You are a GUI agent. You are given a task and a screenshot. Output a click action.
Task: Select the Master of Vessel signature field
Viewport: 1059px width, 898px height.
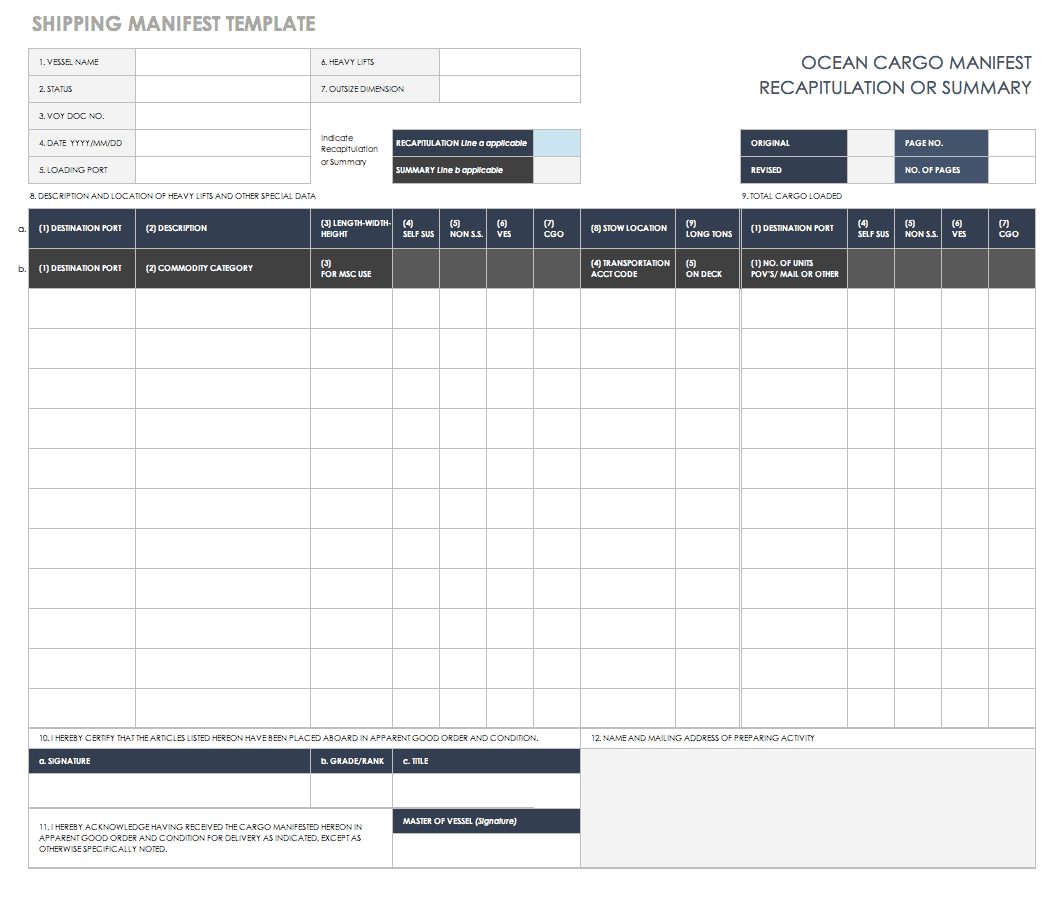point(486,848)
